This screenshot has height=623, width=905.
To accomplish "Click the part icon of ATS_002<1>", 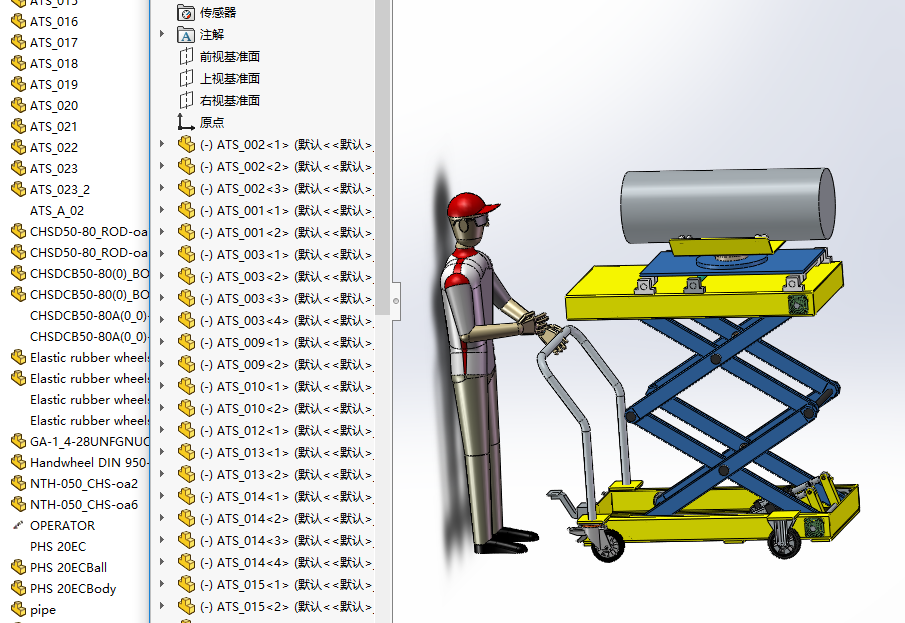I will 186,144.
